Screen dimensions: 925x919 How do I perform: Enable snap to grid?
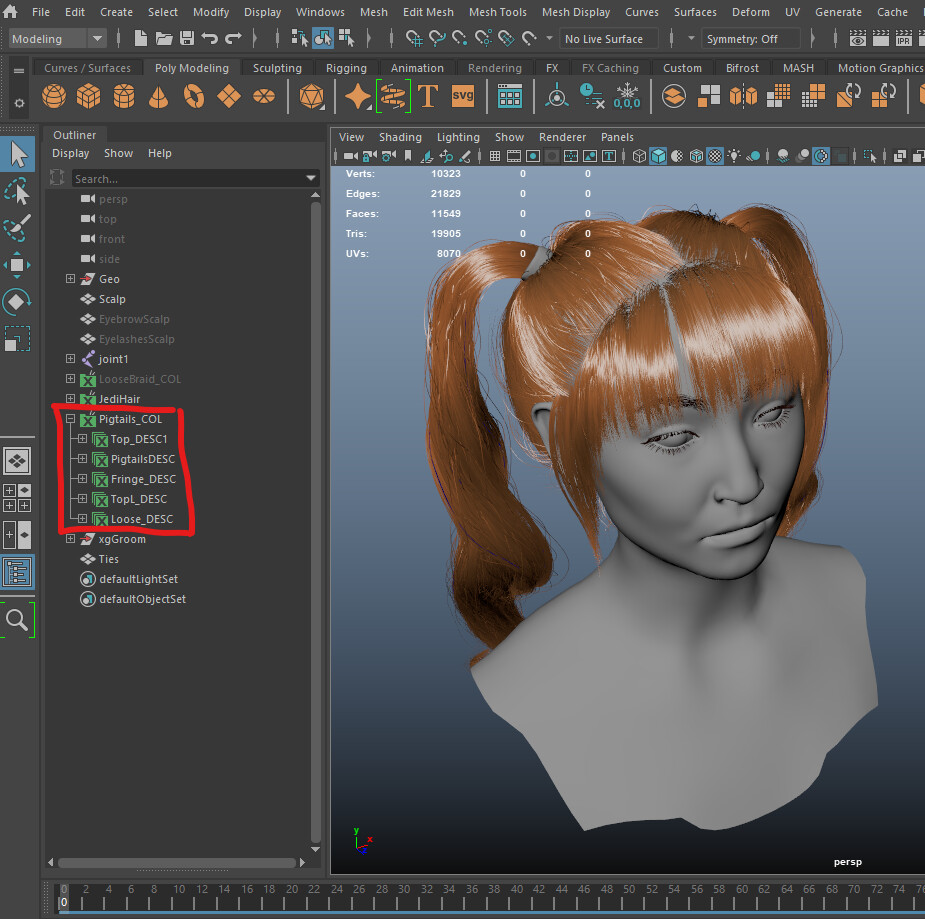pos(413,39)
